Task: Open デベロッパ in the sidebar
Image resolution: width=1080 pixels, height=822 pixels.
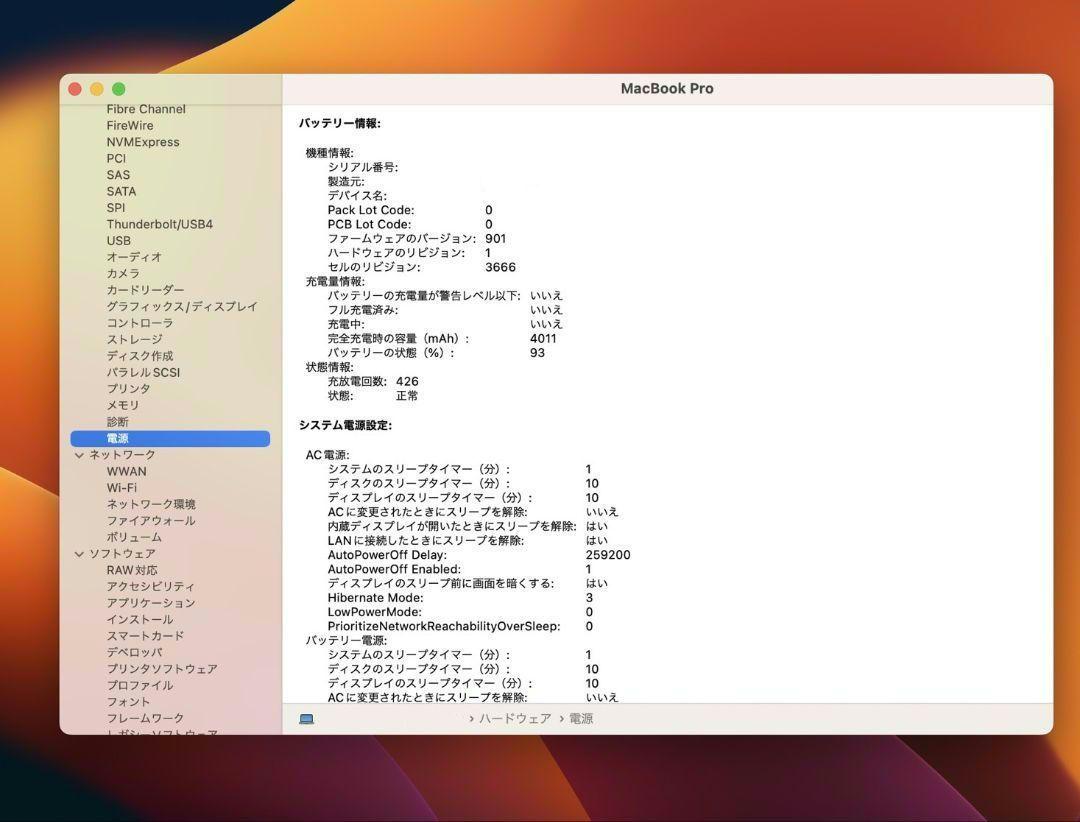Action: (x=134, y=653)
